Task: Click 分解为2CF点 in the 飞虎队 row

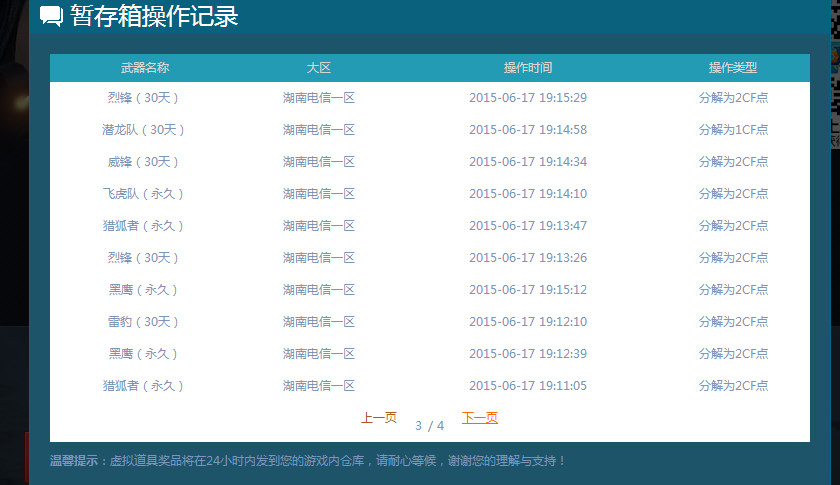Action: 733,193
